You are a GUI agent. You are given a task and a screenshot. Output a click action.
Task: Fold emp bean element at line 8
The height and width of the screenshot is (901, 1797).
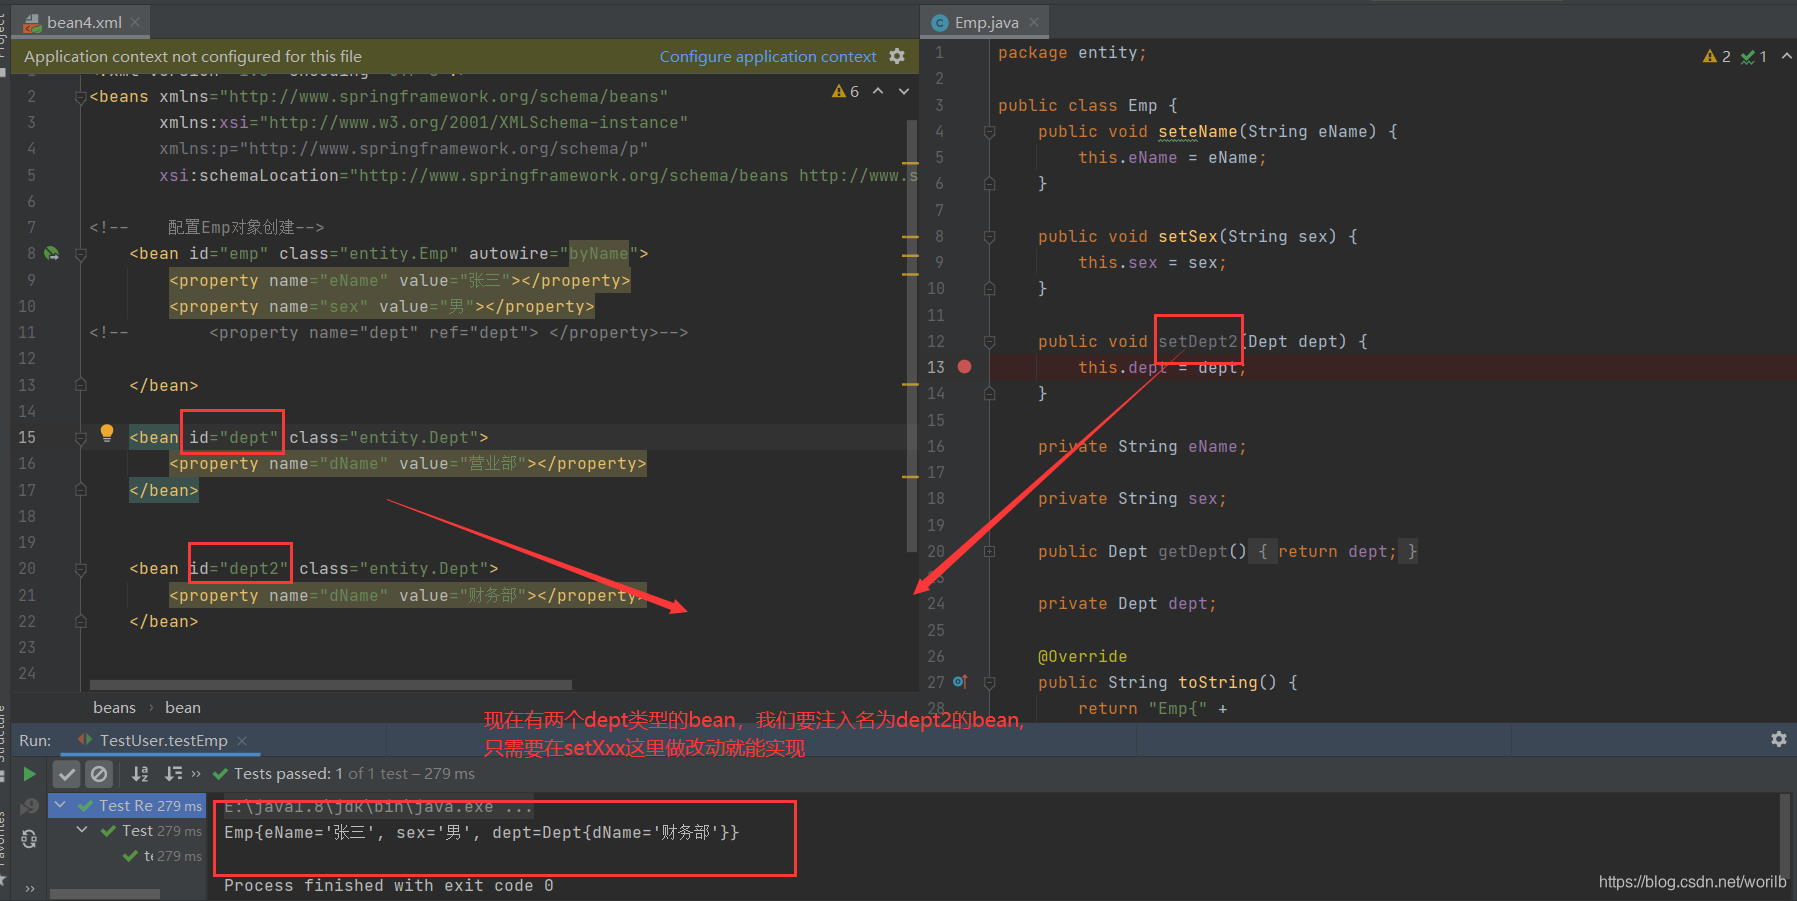tap(81, 254)
